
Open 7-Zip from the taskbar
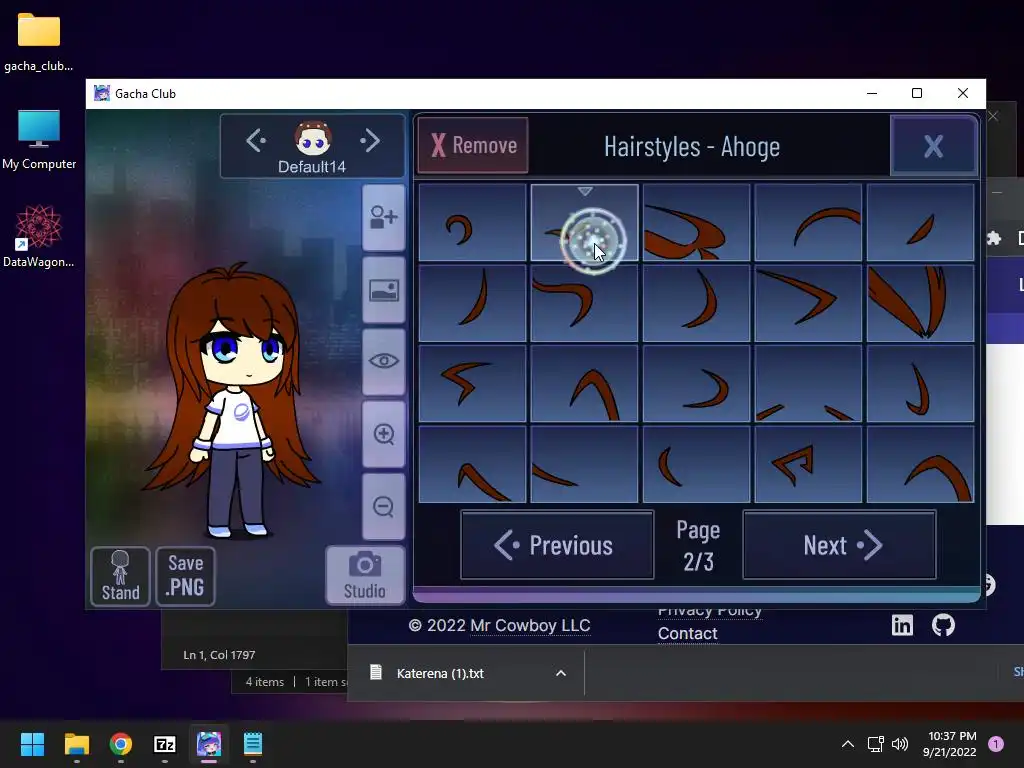[x=165, y=744]
